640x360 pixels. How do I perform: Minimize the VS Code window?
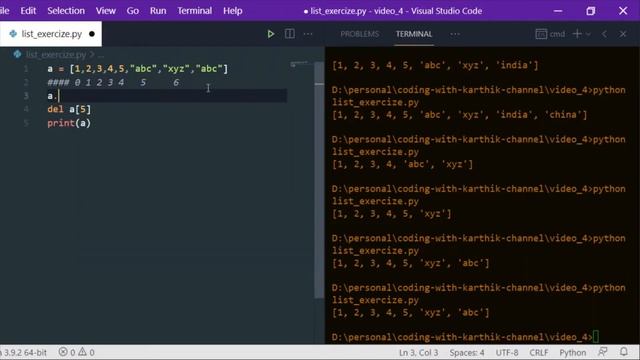pos(558,11)
